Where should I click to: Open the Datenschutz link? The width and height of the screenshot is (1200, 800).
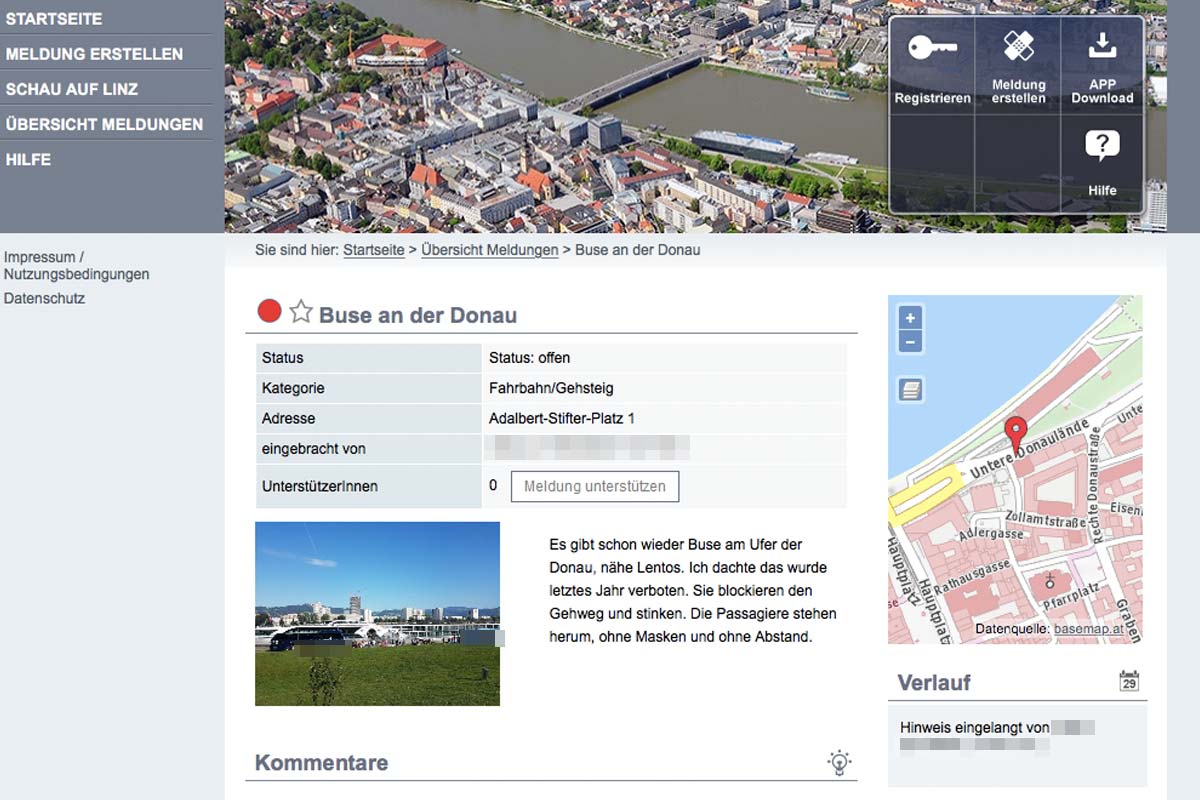44,298
